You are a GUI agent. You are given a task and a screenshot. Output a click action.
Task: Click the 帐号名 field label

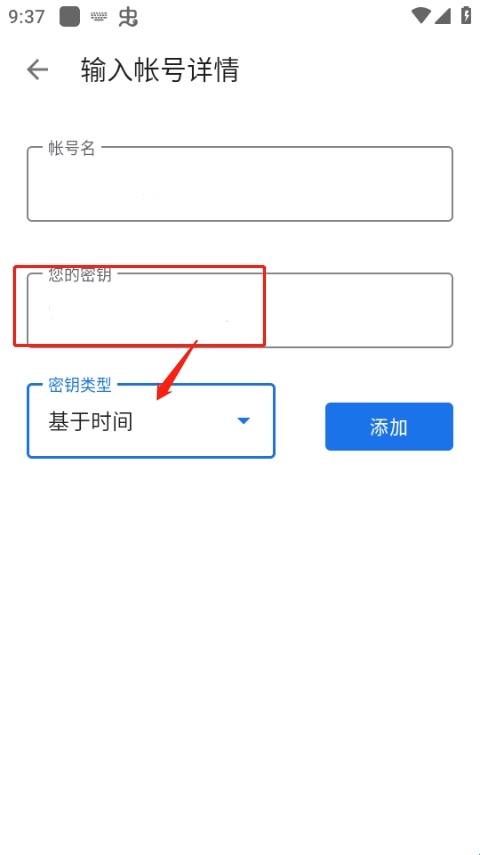[72, 148]
